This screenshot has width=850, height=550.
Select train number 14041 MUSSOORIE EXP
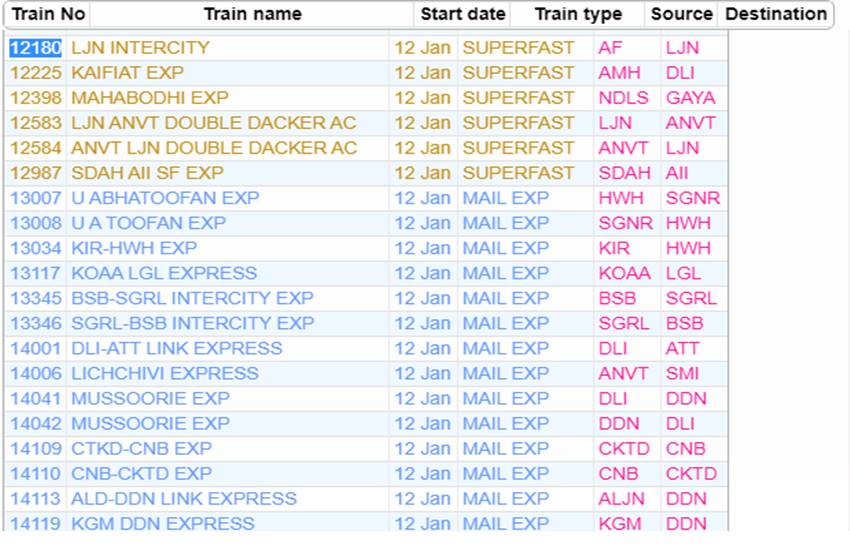pos(36,398)
